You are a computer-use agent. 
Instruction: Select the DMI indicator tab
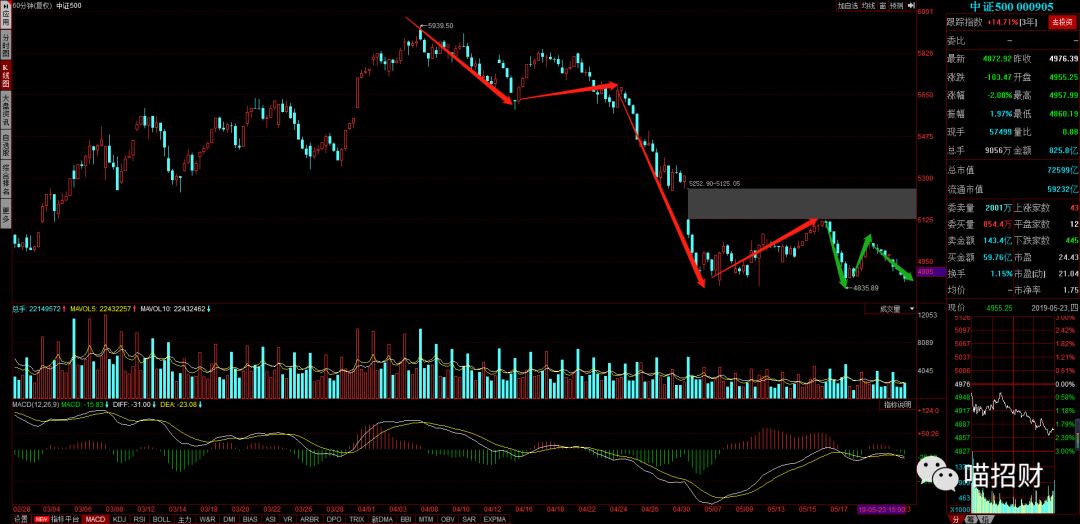[229, 518]
